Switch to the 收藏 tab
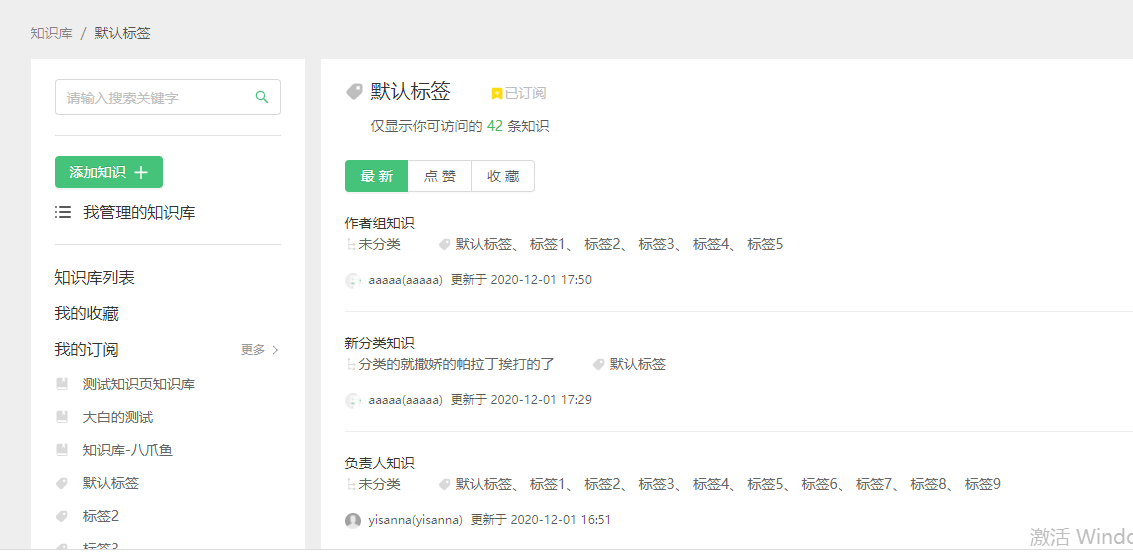Image resolution: width=1133 pixels, height=553 pixels. 503,176
